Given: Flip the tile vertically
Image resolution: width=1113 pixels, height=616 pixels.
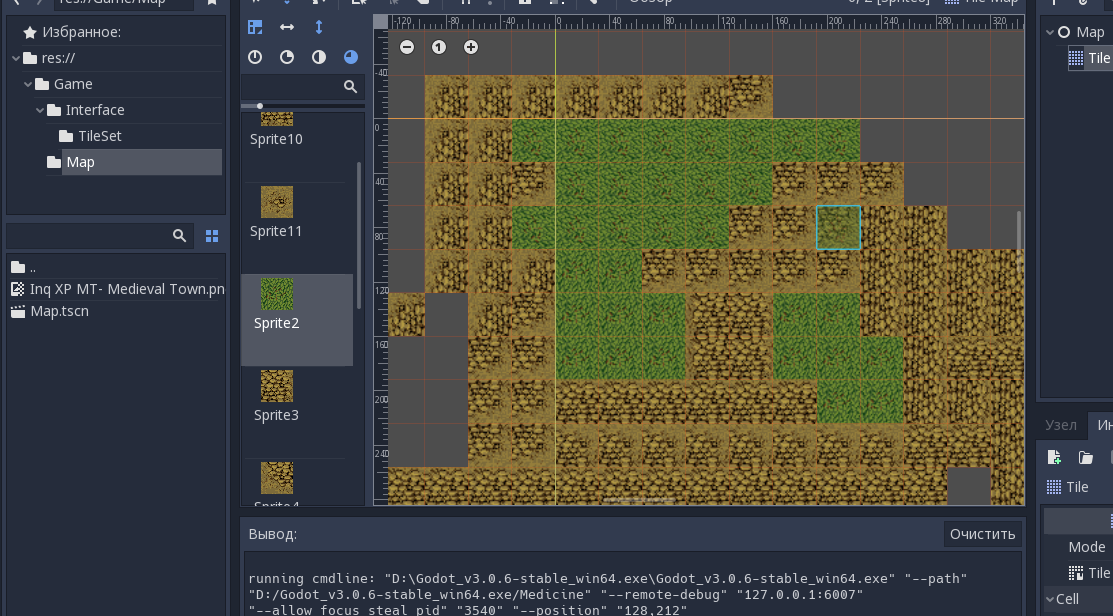Looking at the screenshot, I should click(319, 27).
